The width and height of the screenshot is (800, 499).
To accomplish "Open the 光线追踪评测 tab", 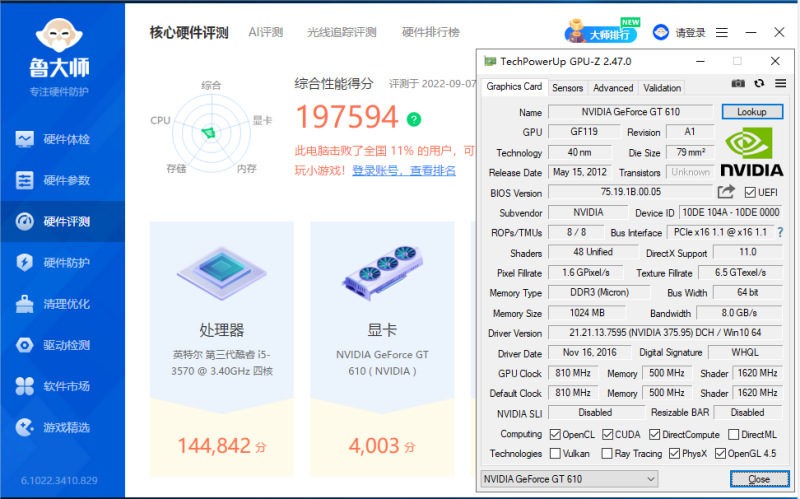I will pos(342,32).
